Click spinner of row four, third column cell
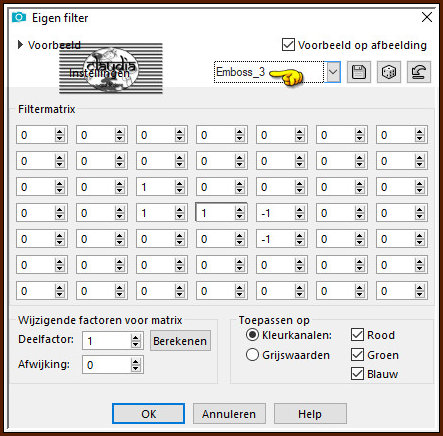Image resolution: width=443 pixels, height=436 pixels. pos(180,213)
